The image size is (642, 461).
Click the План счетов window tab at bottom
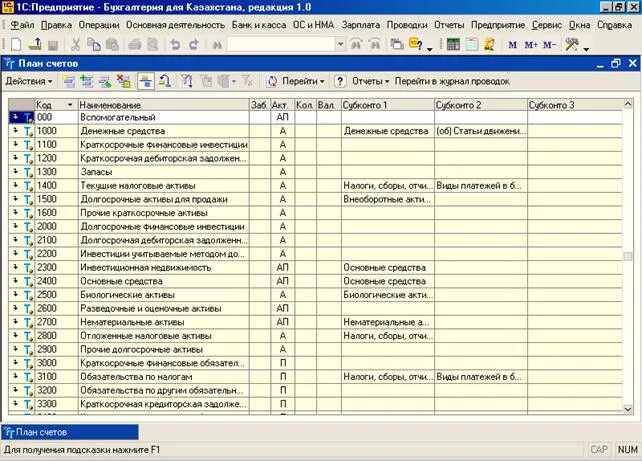tap(70, 432)
